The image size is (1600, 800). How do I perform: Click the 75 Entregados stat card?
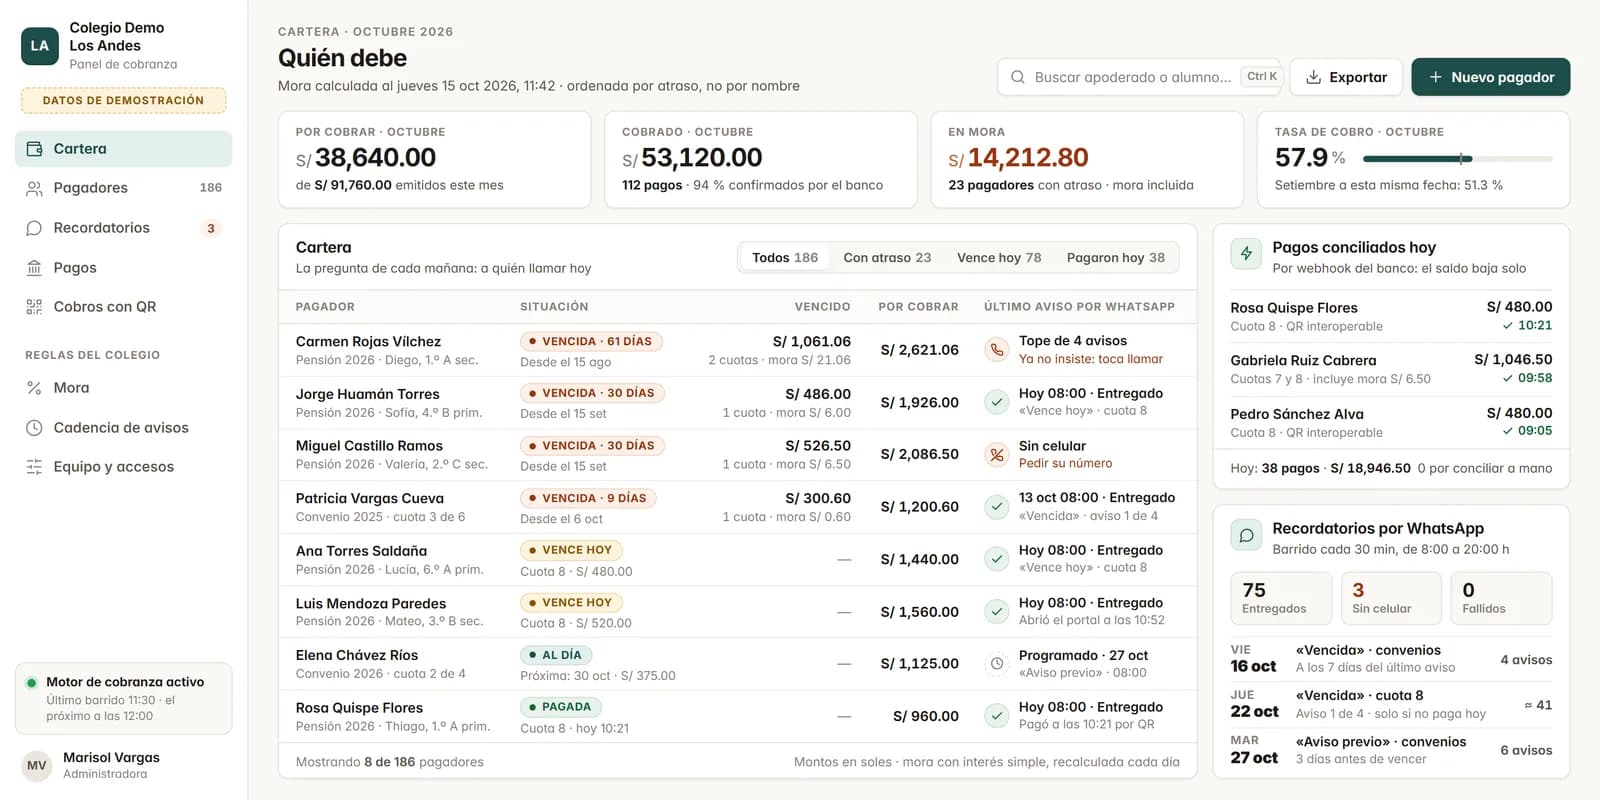point(1281,598)
